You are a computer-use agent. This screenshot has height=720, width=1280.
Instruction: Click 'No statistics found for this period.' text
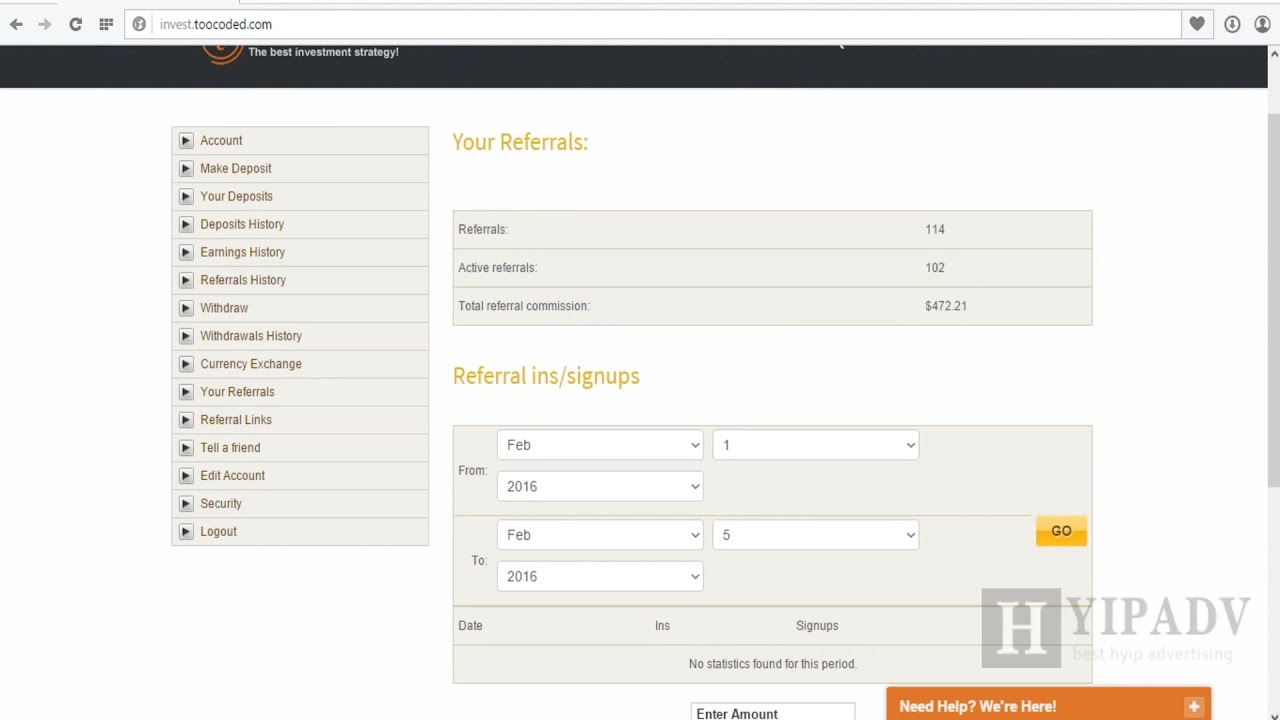(x=772, y=664)
